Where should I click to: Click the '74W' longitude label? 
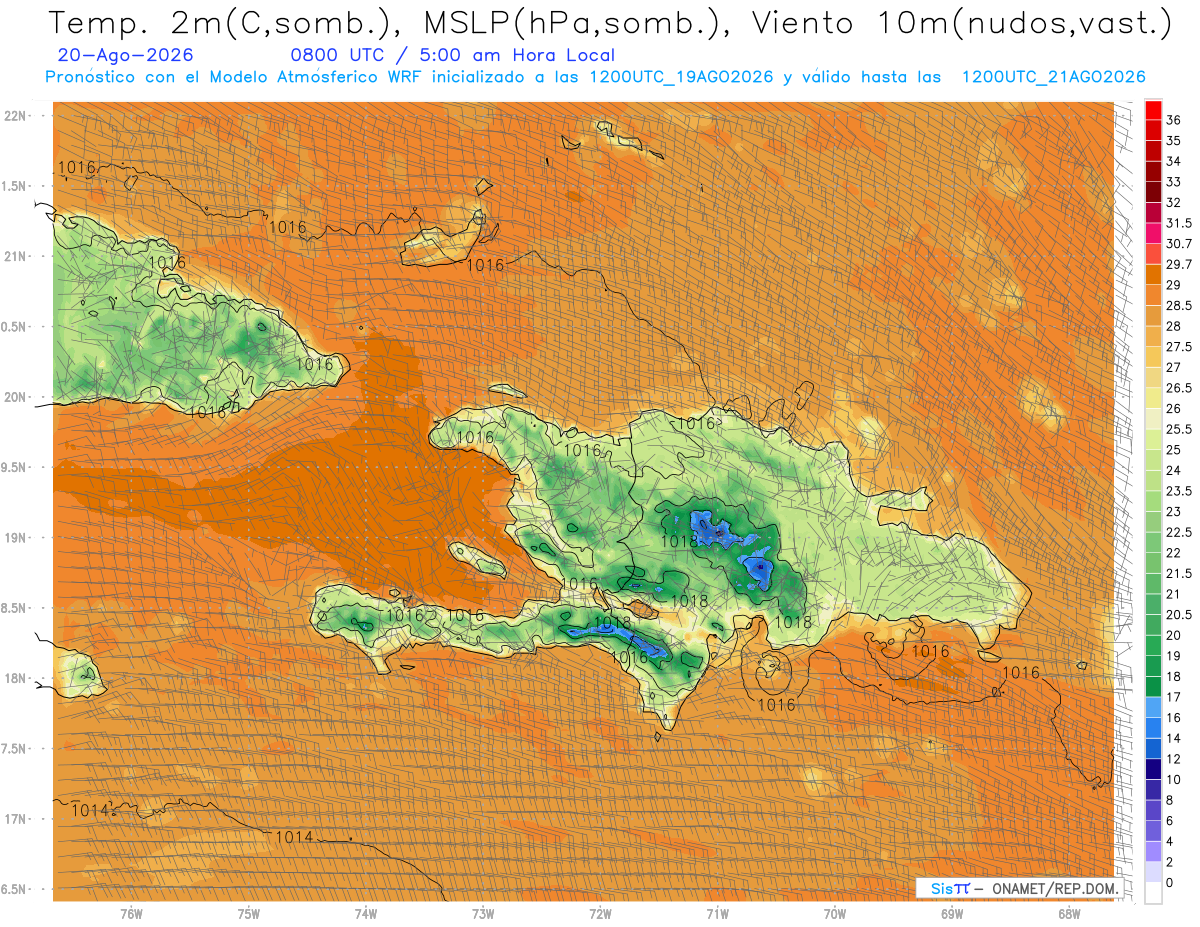(x=366, y=913)
